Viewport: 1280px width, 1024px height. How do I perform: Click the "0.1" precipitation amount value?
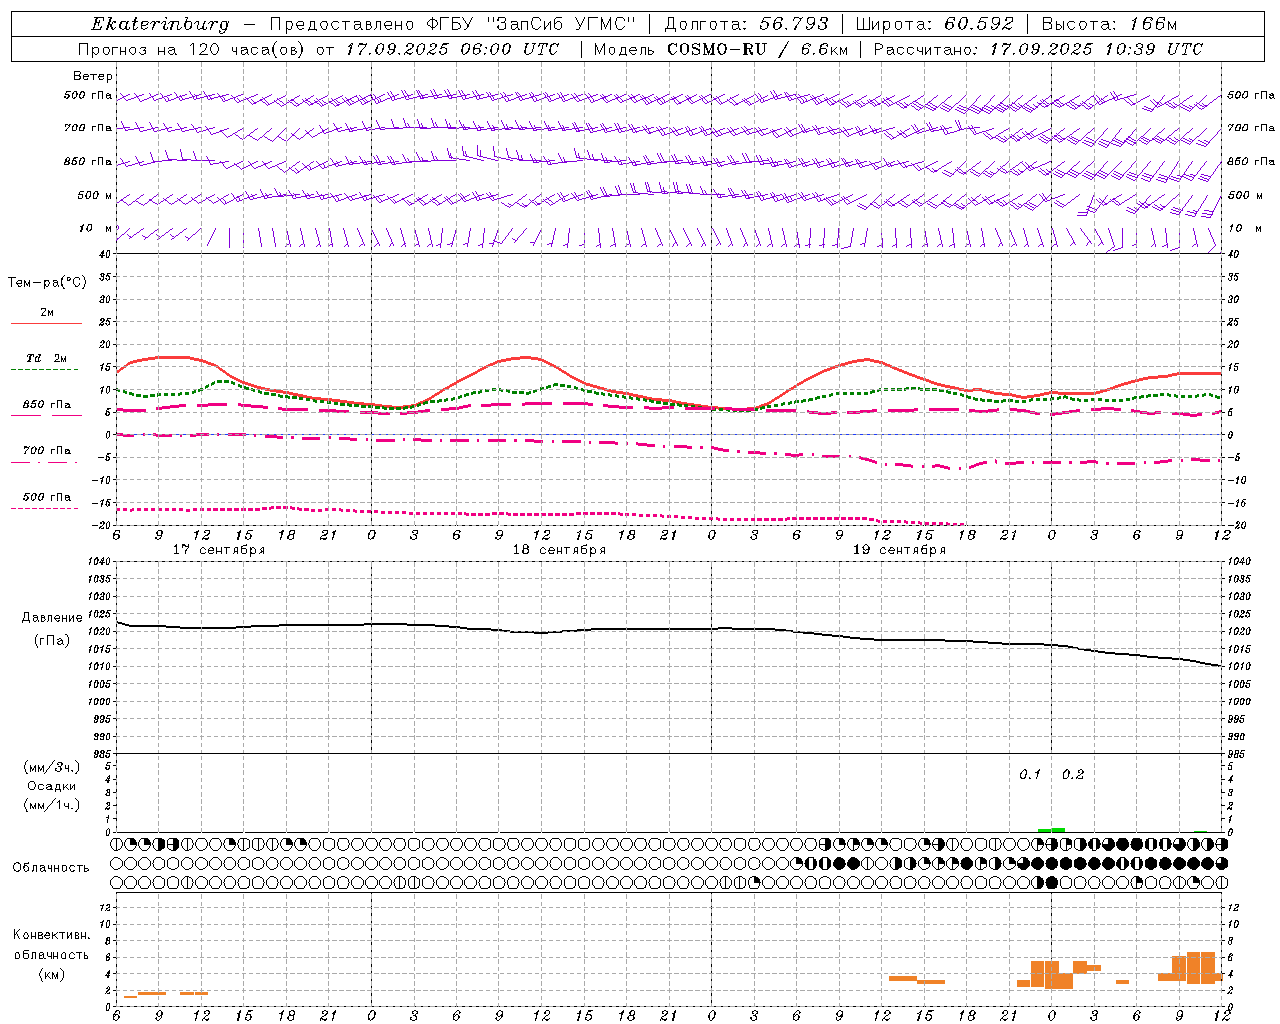tap(1030, 775)
